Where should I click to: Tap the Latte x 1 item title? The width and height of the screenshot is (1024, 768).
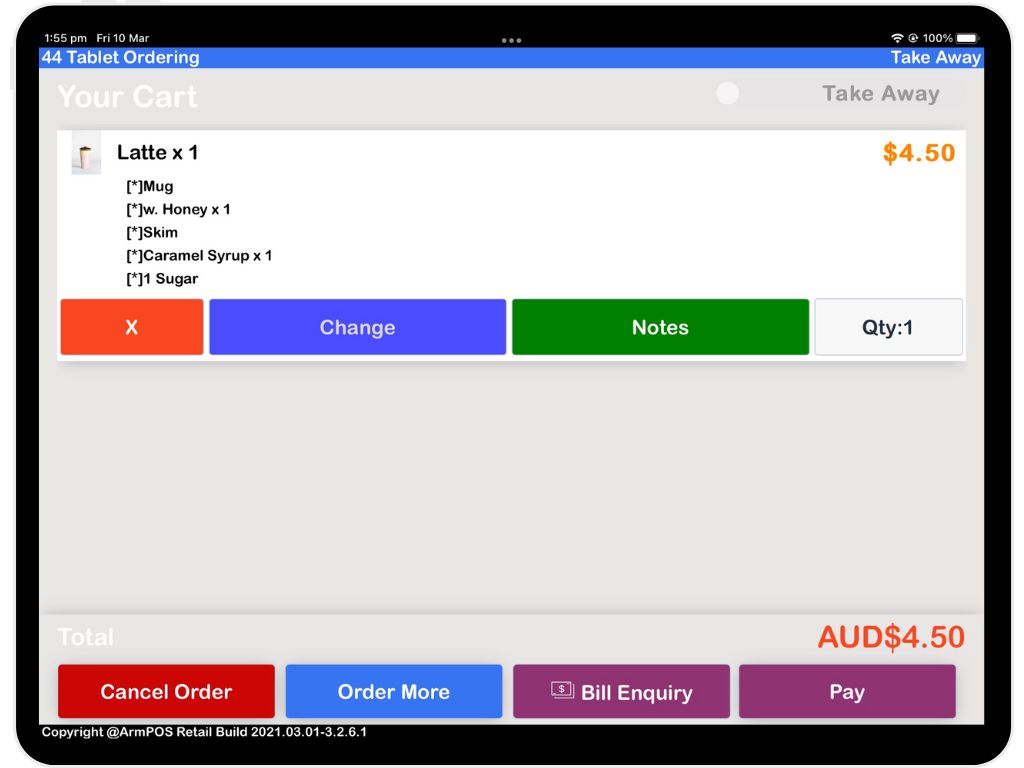(x=157, y=152)
